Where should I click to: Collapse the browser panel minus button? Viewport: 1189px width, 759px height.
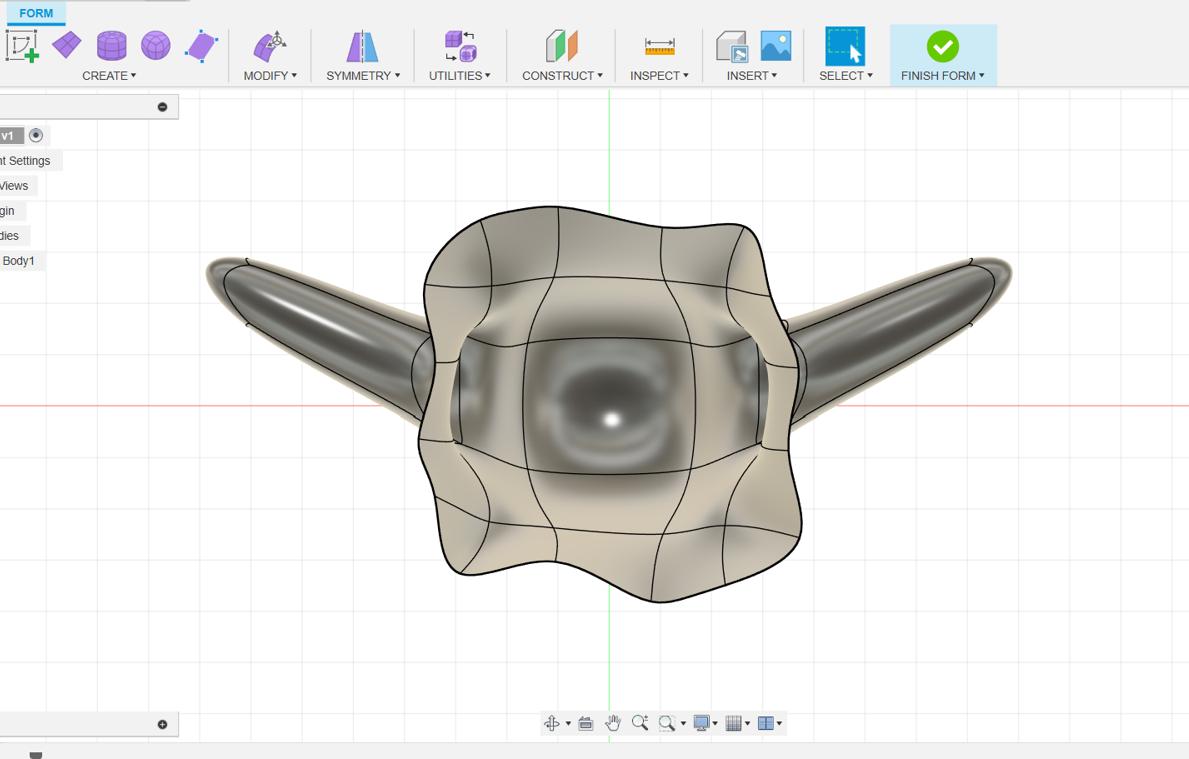point(162,107)
